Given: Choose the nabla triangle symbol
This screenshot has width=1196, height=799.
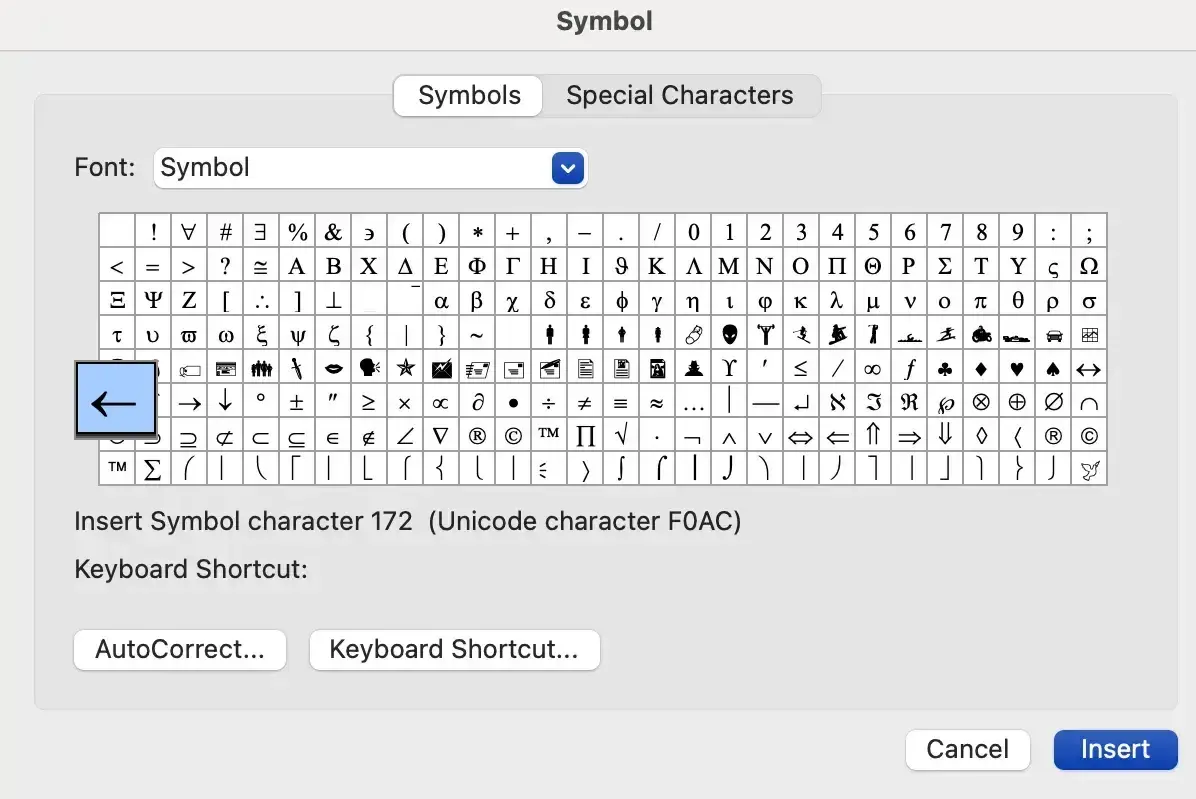Looking at the screenshot, I should pos(441,435).
